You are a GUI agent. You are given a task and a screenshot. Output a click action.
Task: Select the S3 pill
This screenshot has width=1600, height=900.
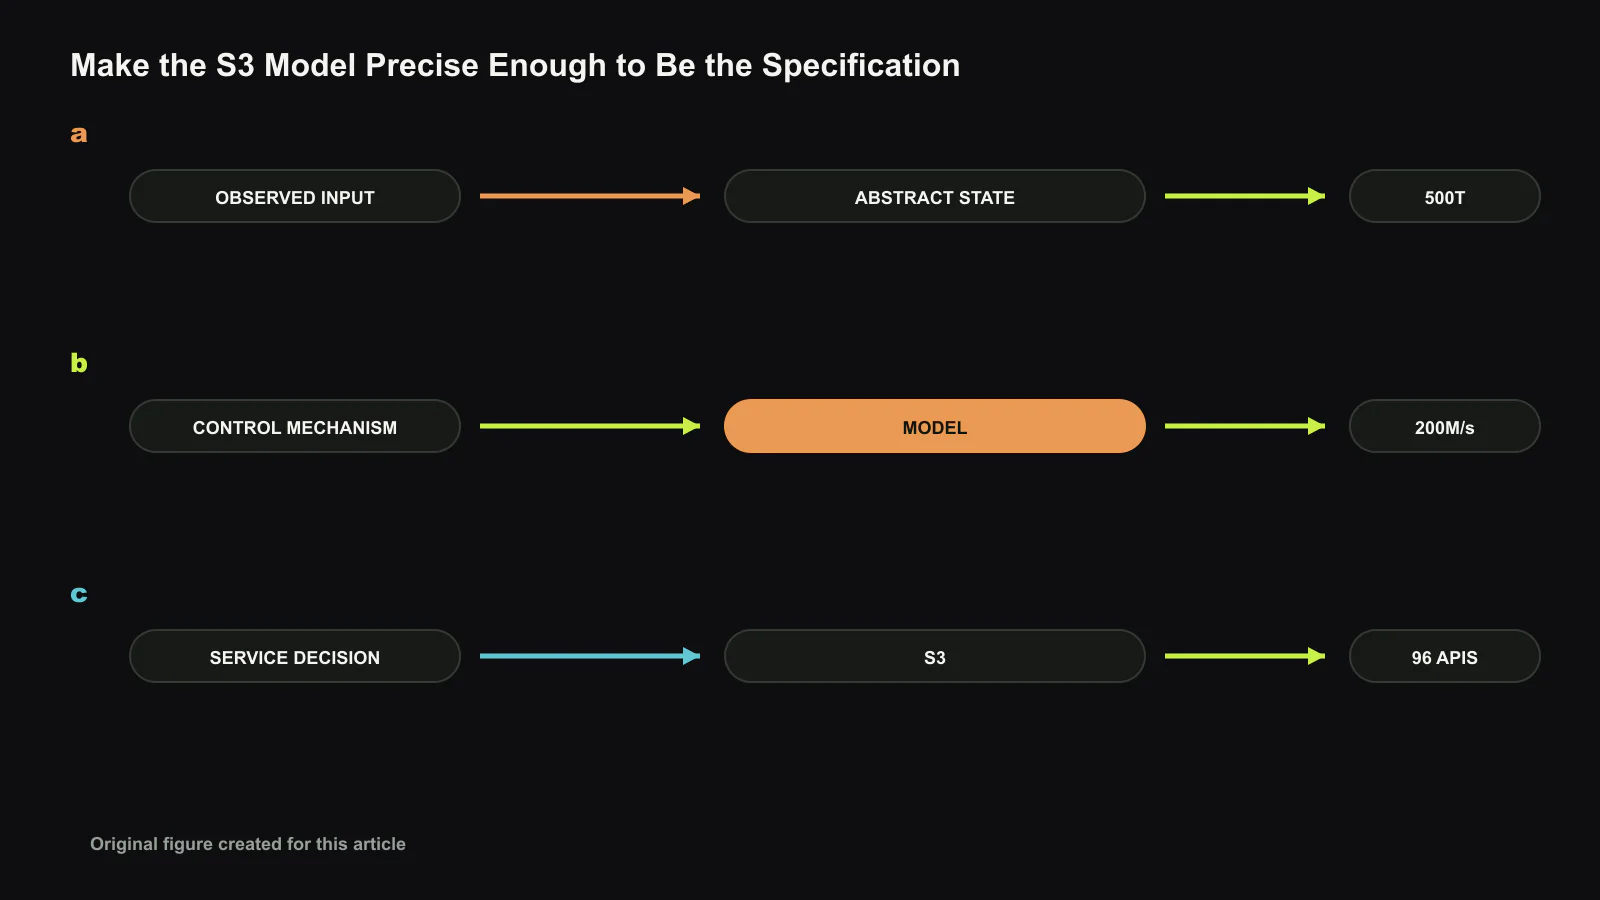pyautogui.click(x=935, y=656)
